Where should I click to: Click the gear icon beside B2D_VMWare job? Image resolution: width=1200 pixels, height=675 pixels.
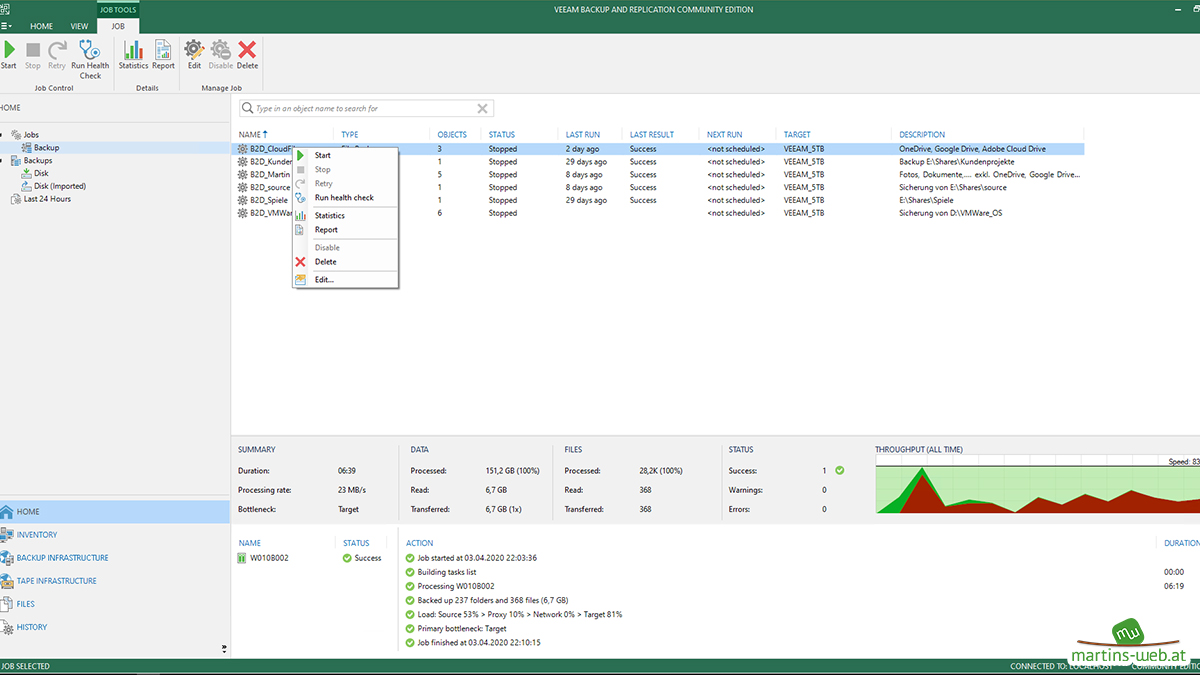coord(243,214)
